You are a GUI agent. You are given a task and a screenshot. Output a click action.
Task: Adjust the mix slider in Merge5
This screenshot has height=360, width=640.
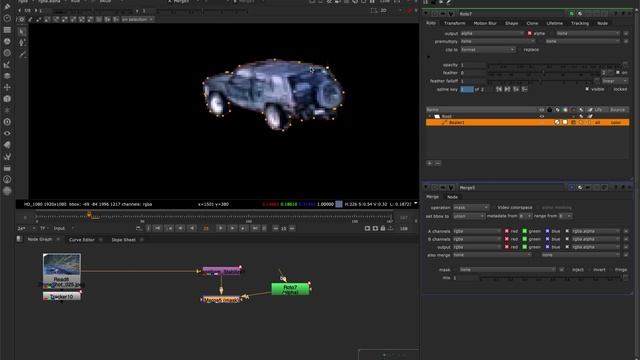click(551, 278)
